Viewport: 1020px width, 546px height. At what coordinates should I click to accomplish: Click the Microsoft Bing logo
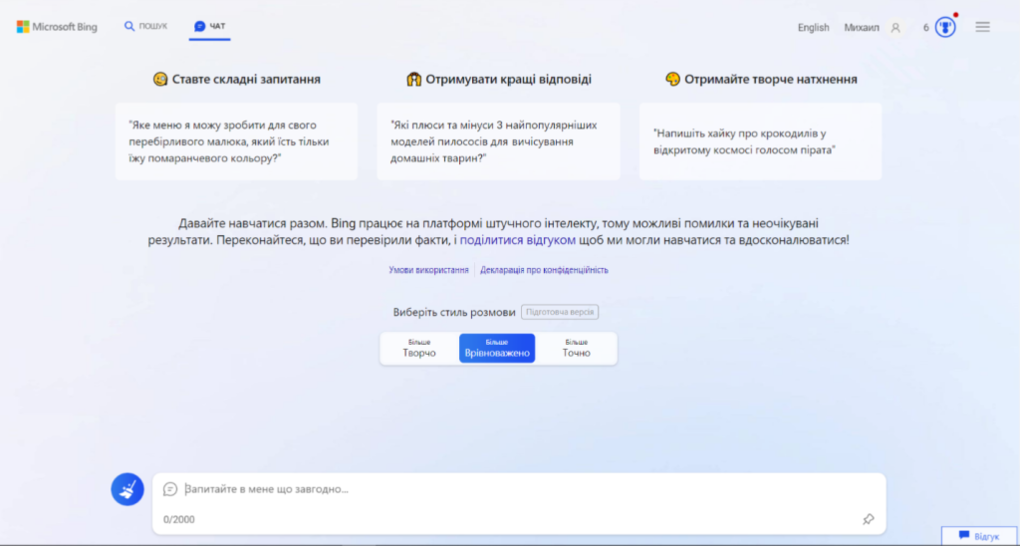pos(57,27)
